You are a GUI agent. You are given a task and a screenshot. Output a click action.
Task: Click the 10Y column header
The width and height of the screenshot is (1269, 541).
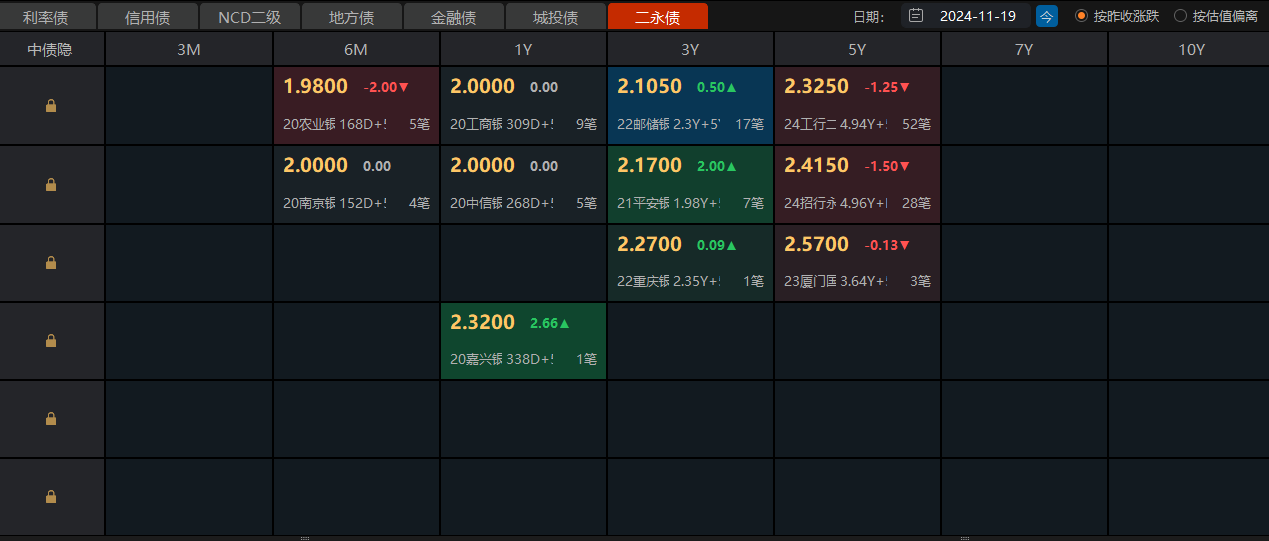point(1191,49)
